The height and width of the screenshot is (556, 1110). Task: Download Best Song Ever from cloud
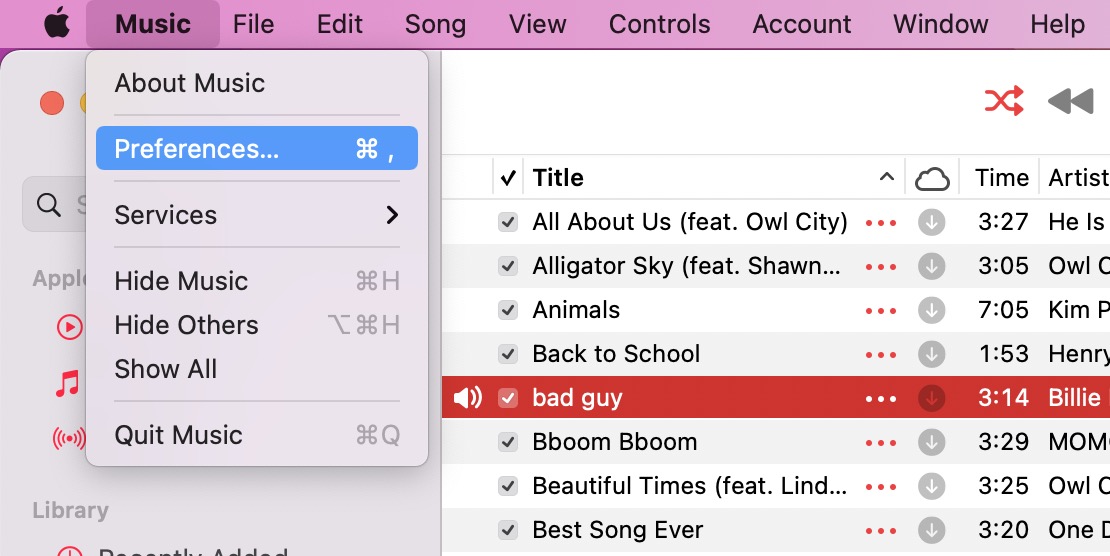(931, 530)
